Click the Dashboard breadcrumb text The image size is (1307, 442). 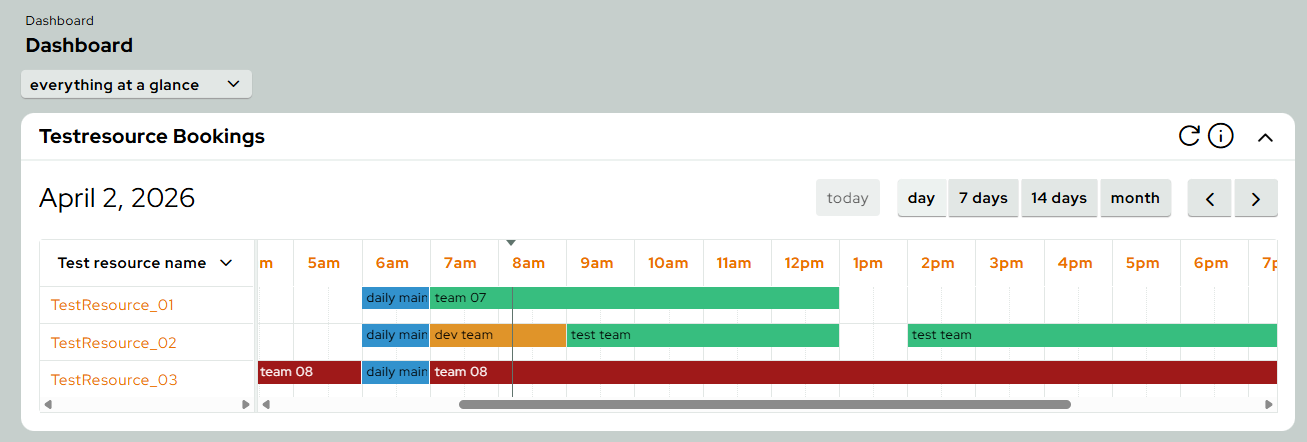click(x=60, y=20)
